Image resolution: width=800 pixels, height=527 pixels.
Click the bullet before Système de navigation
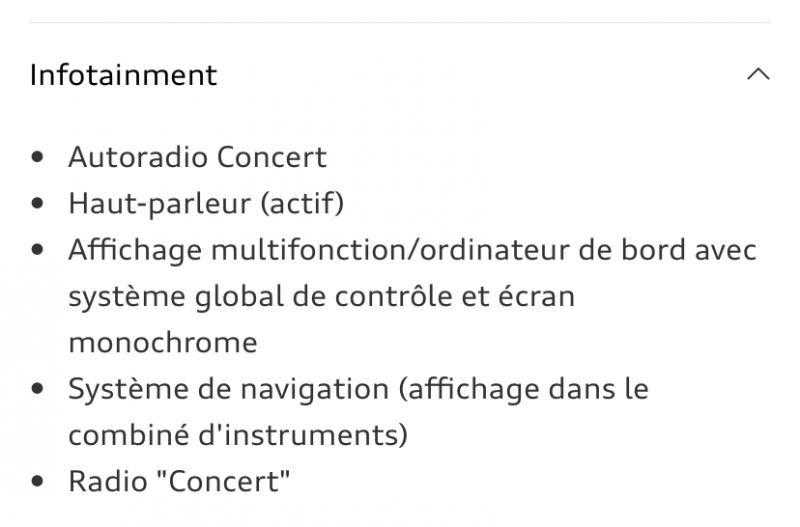click(x=37, y=389)
